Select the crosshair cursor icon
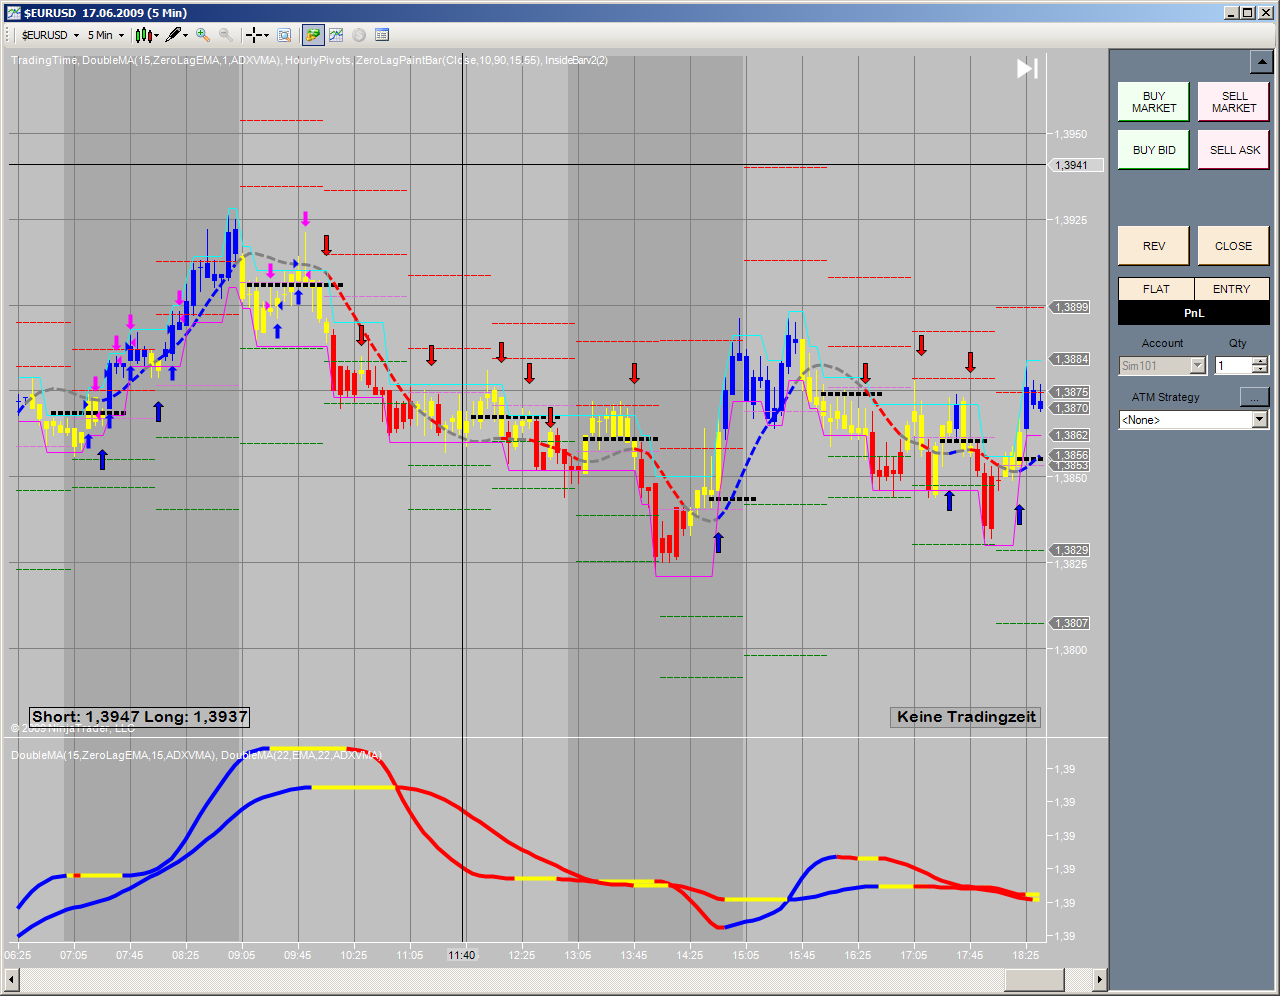The height and width of the screenshot is (996, 1280). click(x=254, y=35)
